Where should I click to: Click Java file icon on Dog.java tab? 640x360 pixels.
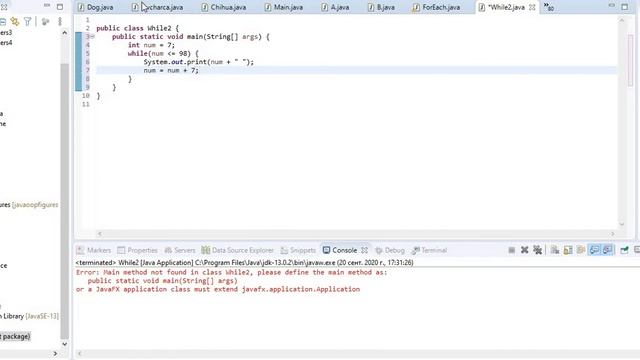coord(81,7)
